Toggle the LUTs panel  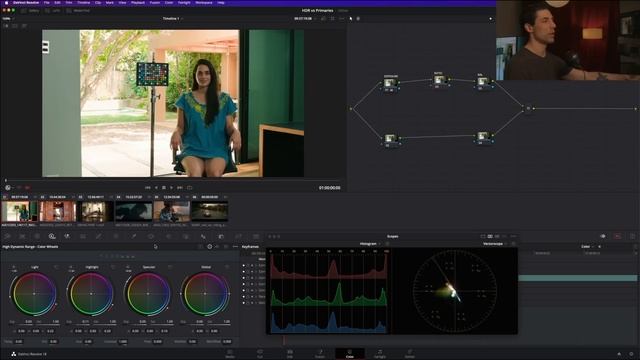click(x=53, y=11)
